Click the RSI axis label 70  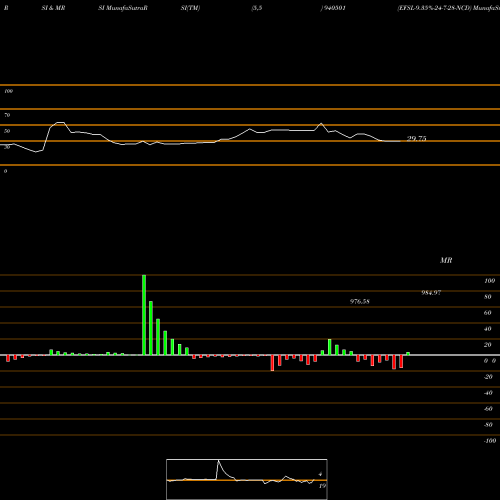(7, 115)
